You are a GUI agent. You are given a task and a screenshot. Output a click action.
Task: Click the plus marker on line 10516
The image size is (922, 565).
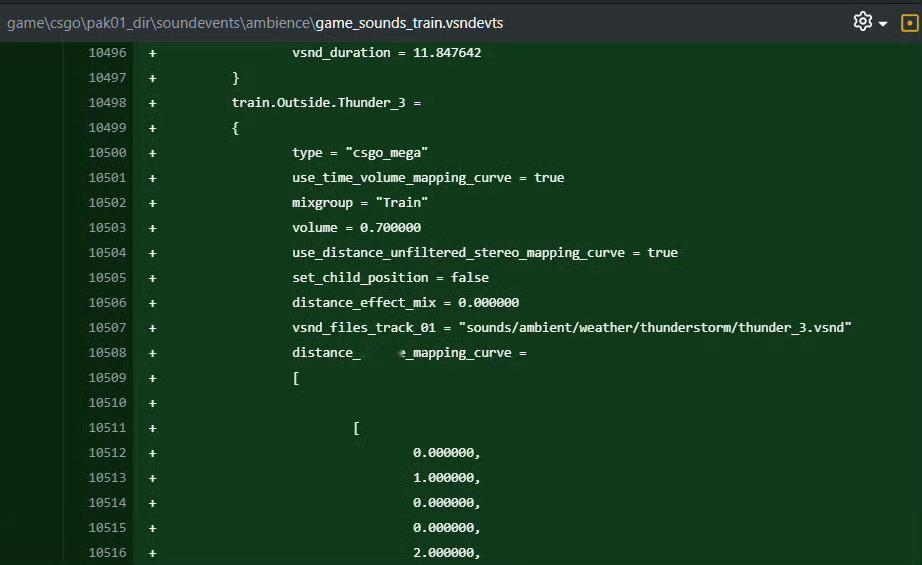tap(152, 553)
